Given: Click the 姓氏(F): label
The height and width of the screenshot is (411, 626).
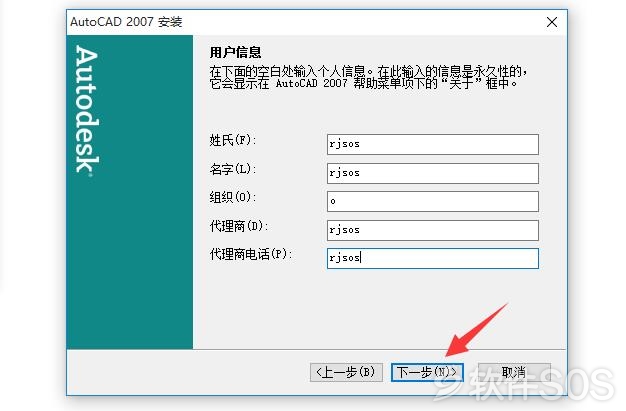Looking at the screenshot, I should point(233,140).
